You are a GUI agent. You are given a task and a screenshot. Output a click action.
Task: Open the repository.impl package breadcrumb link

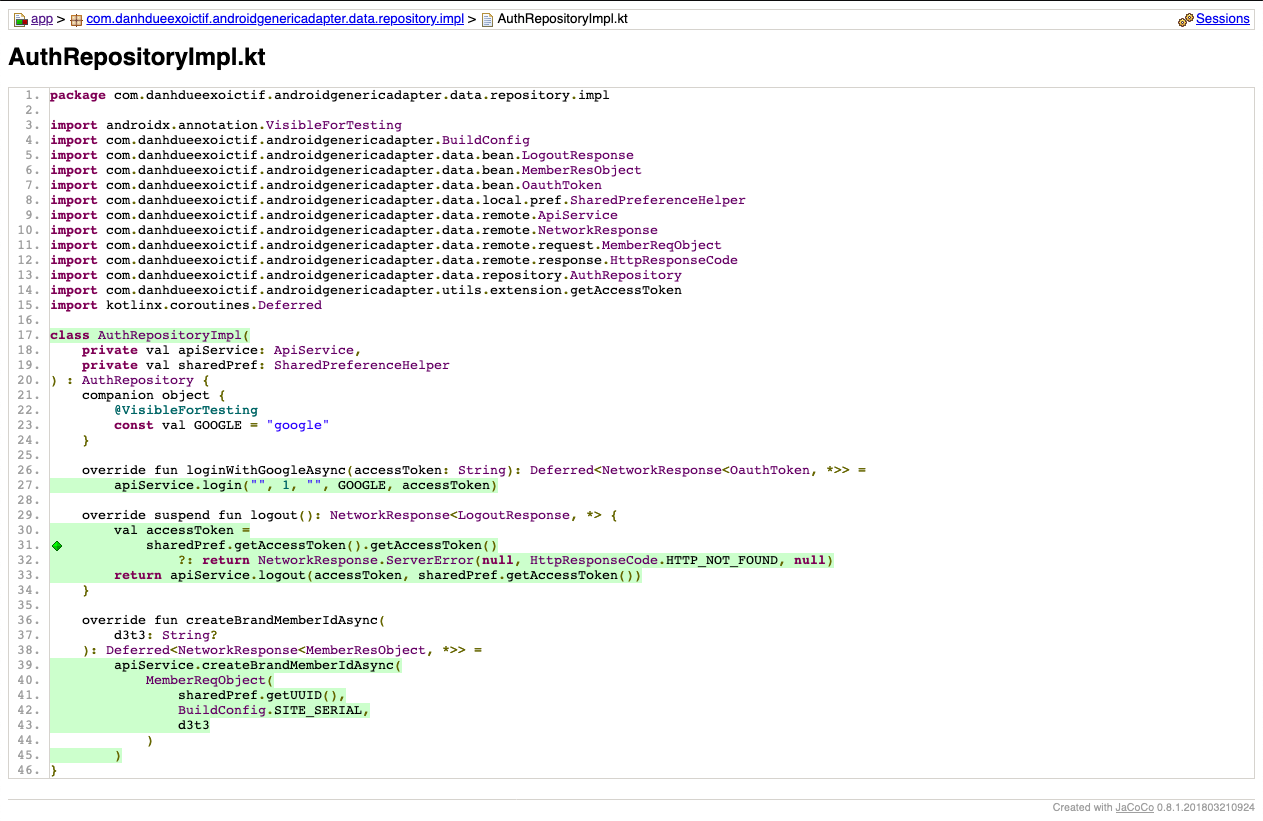click(x=275, y=19)
